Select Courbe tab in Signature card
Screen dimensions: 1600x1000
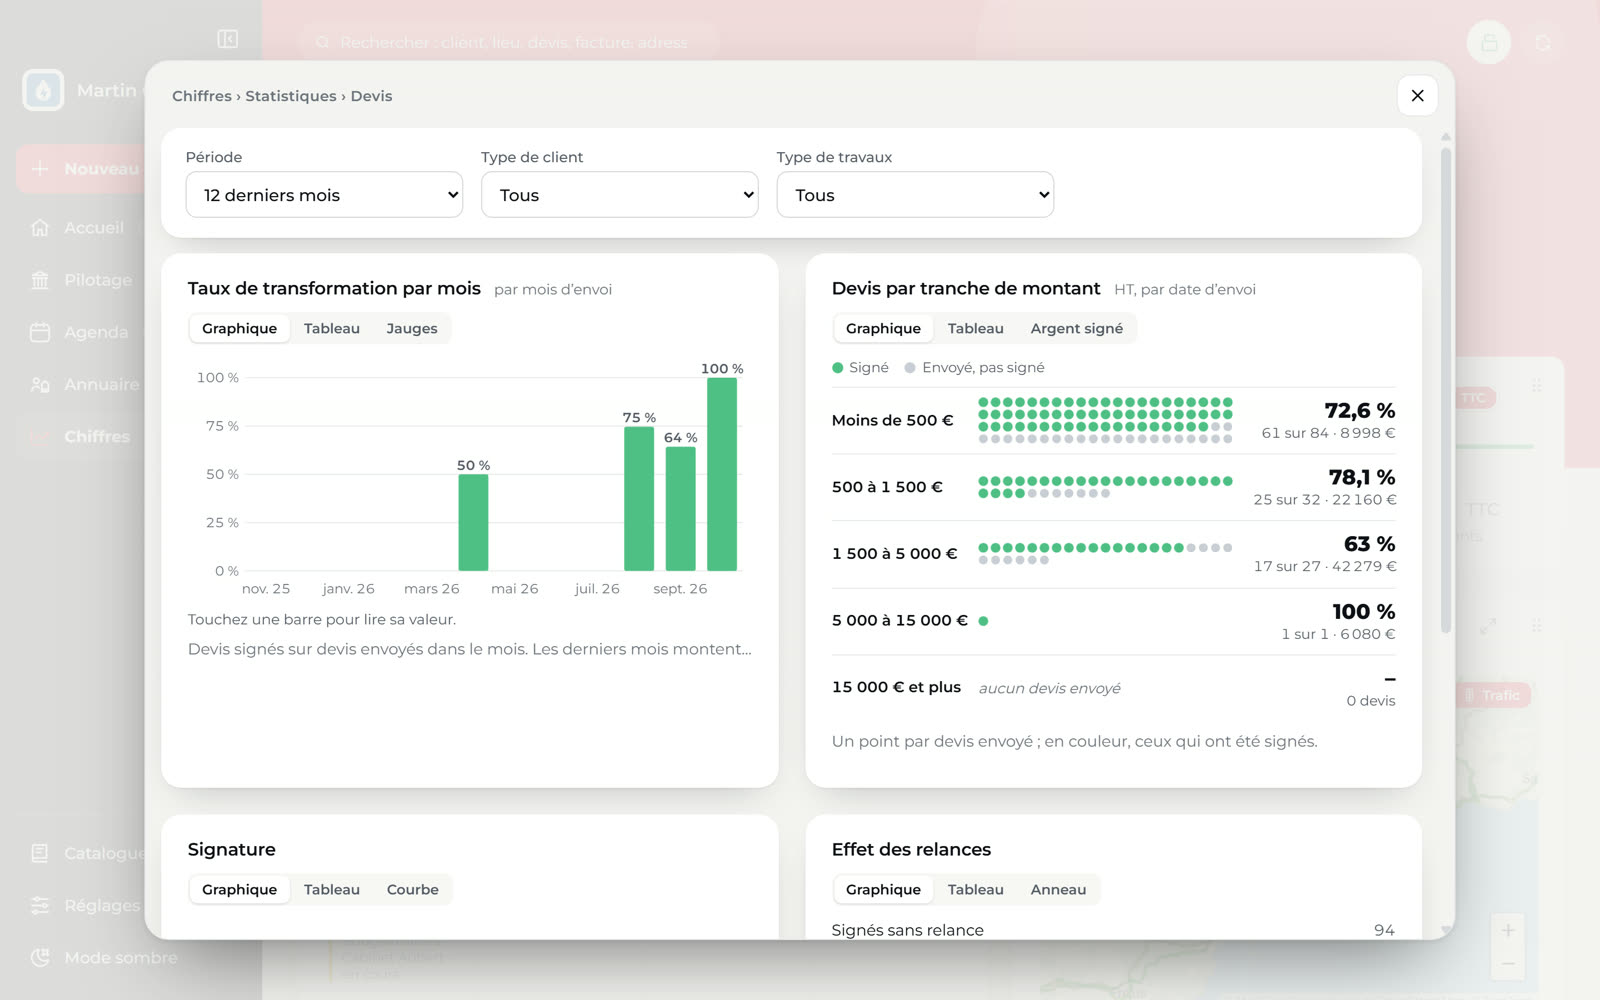413,889
